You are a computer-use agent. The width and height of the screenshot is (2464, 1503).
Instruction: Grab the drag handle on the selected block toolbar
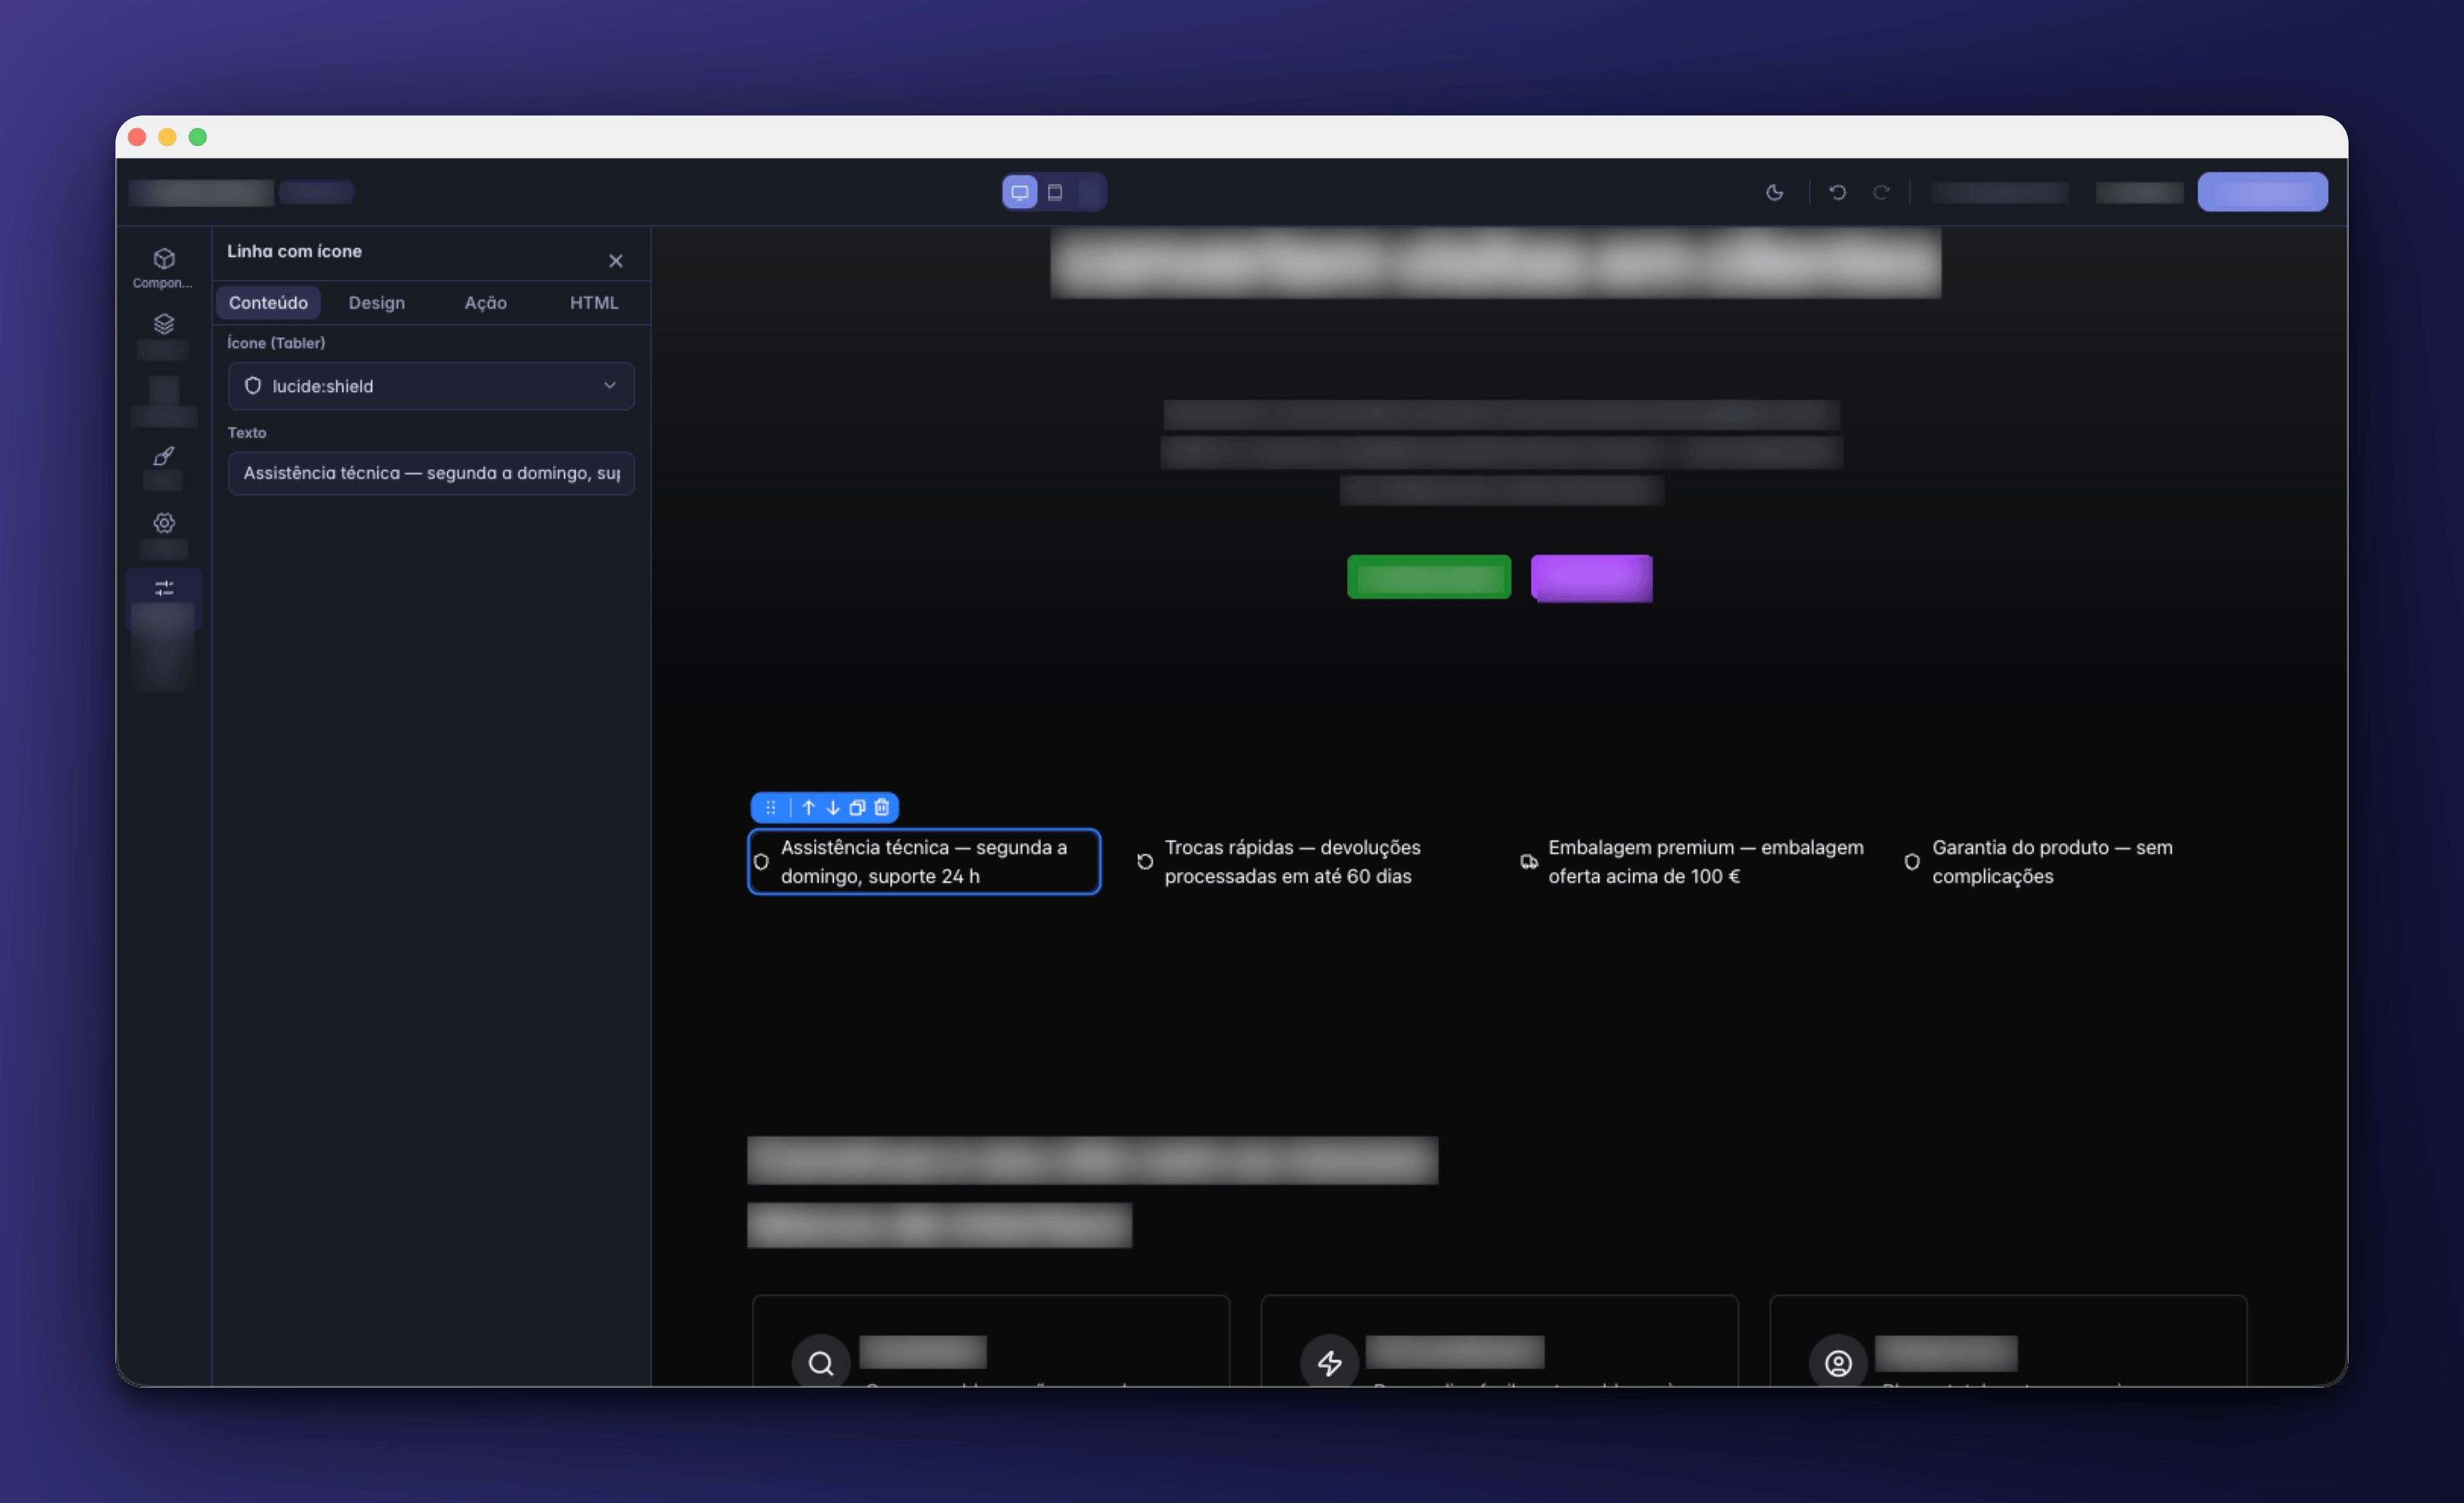(771, 807)
